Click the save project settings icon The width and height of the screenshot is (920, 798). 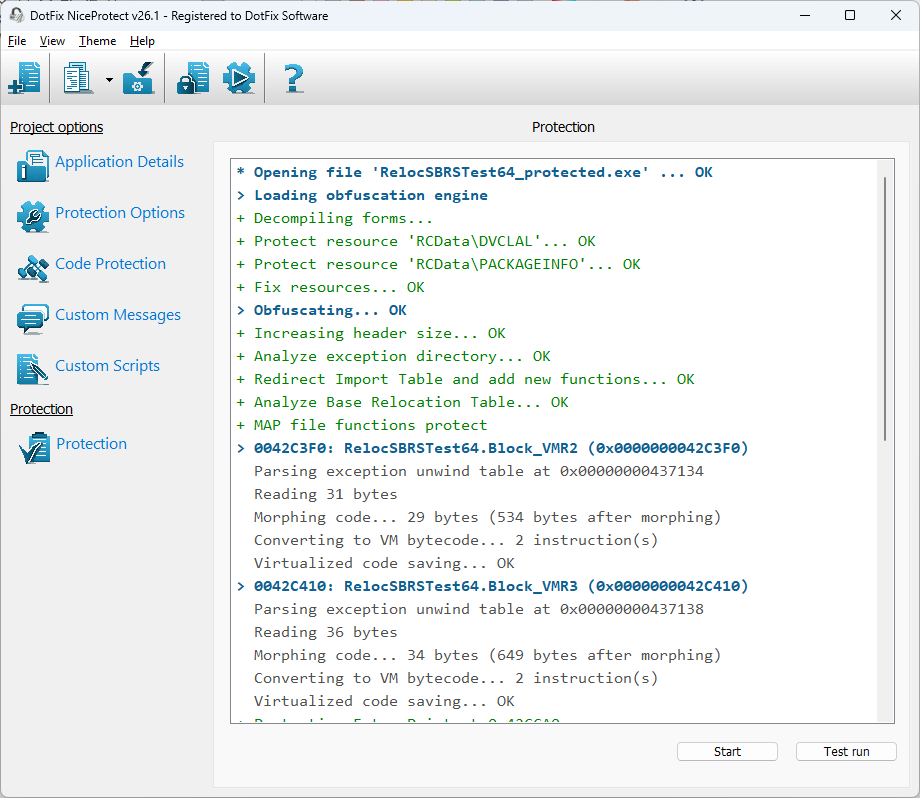tap(138, 78)
